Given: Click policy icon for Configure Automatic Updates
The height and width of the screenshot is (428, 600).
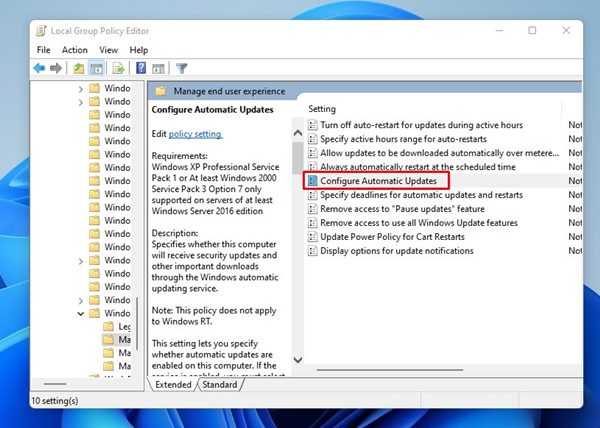Looking at the screenshot, I should tap(313, 181).
